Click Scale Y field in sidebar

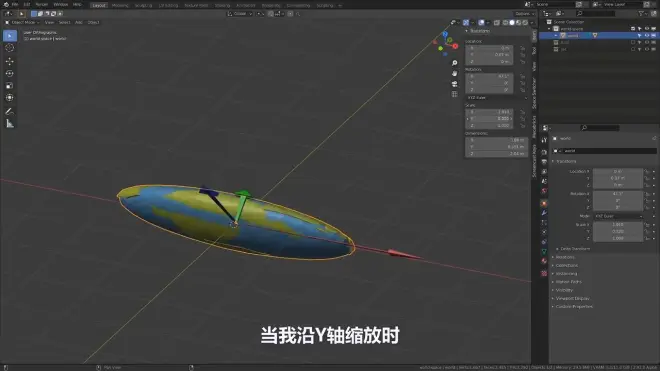click(489, 119)
